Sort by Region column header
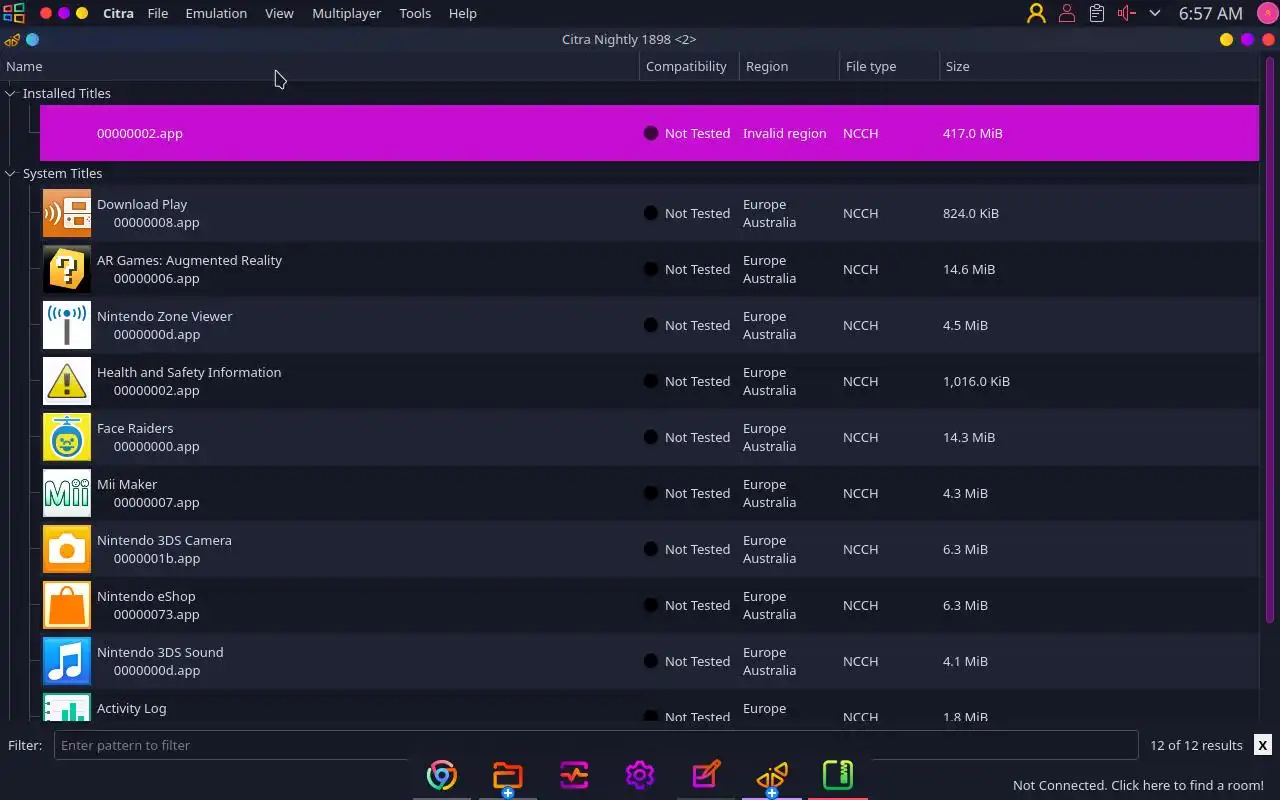Image resolution: width=1280 pixels, height=800 pixels. (789, 66)
